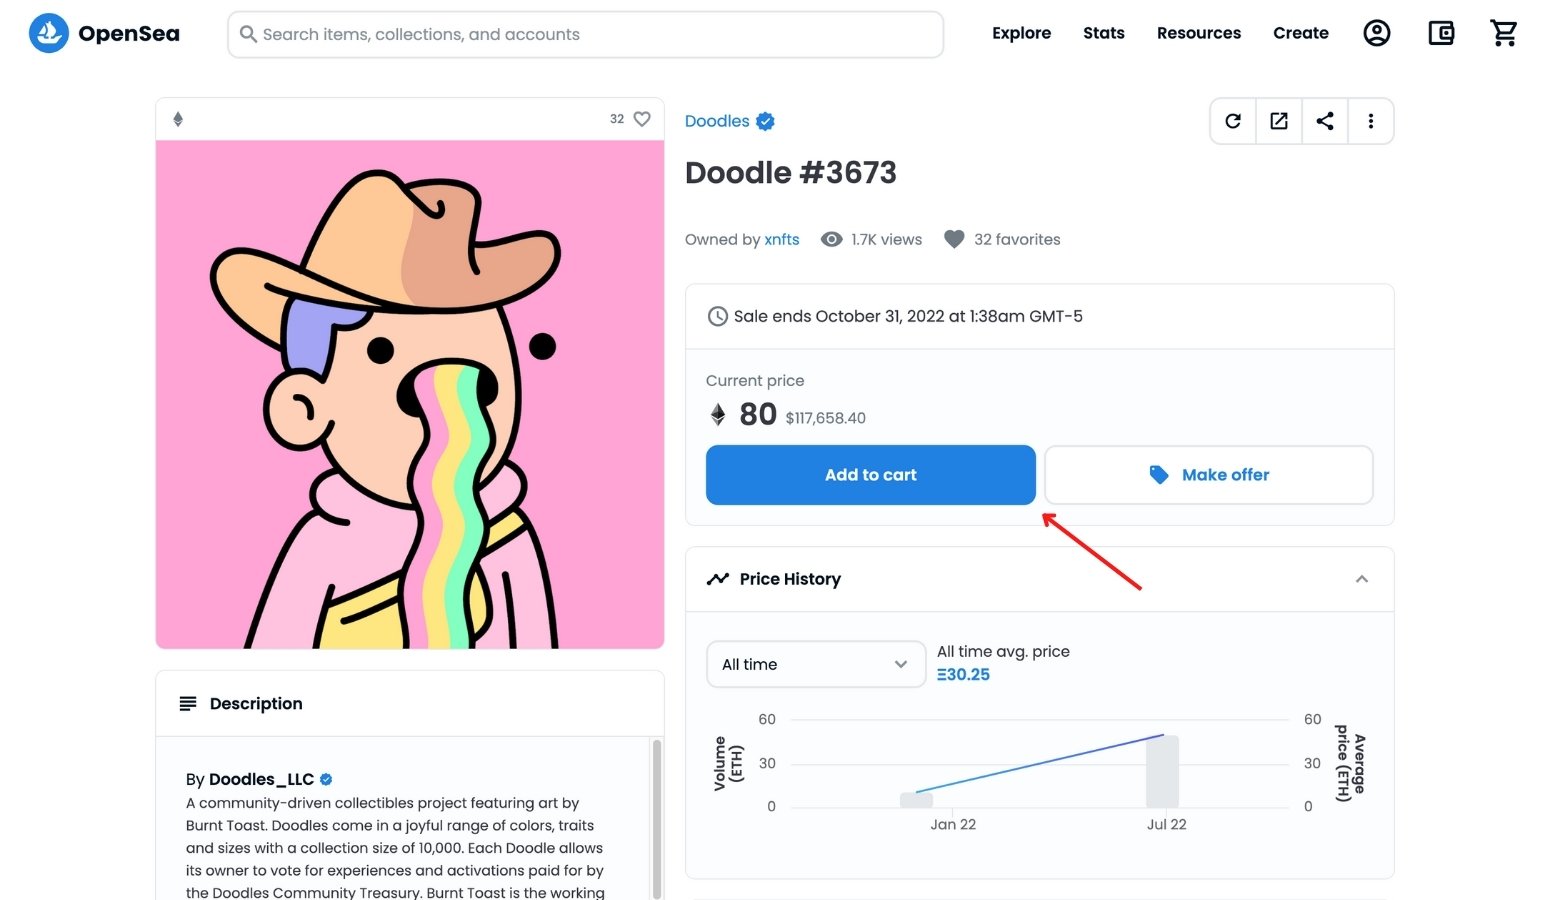Open the Resources menu
The height and width of the screenshot is (900, 1550).
(x=1199, y=33)
